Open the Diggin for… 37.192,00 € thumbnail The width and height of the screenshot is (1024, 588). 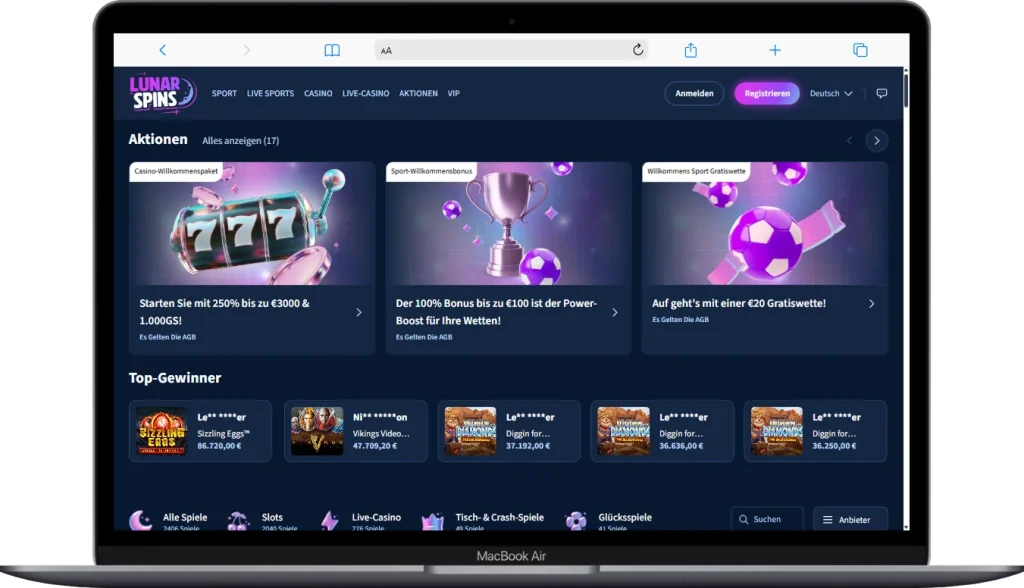pos(470,431)
